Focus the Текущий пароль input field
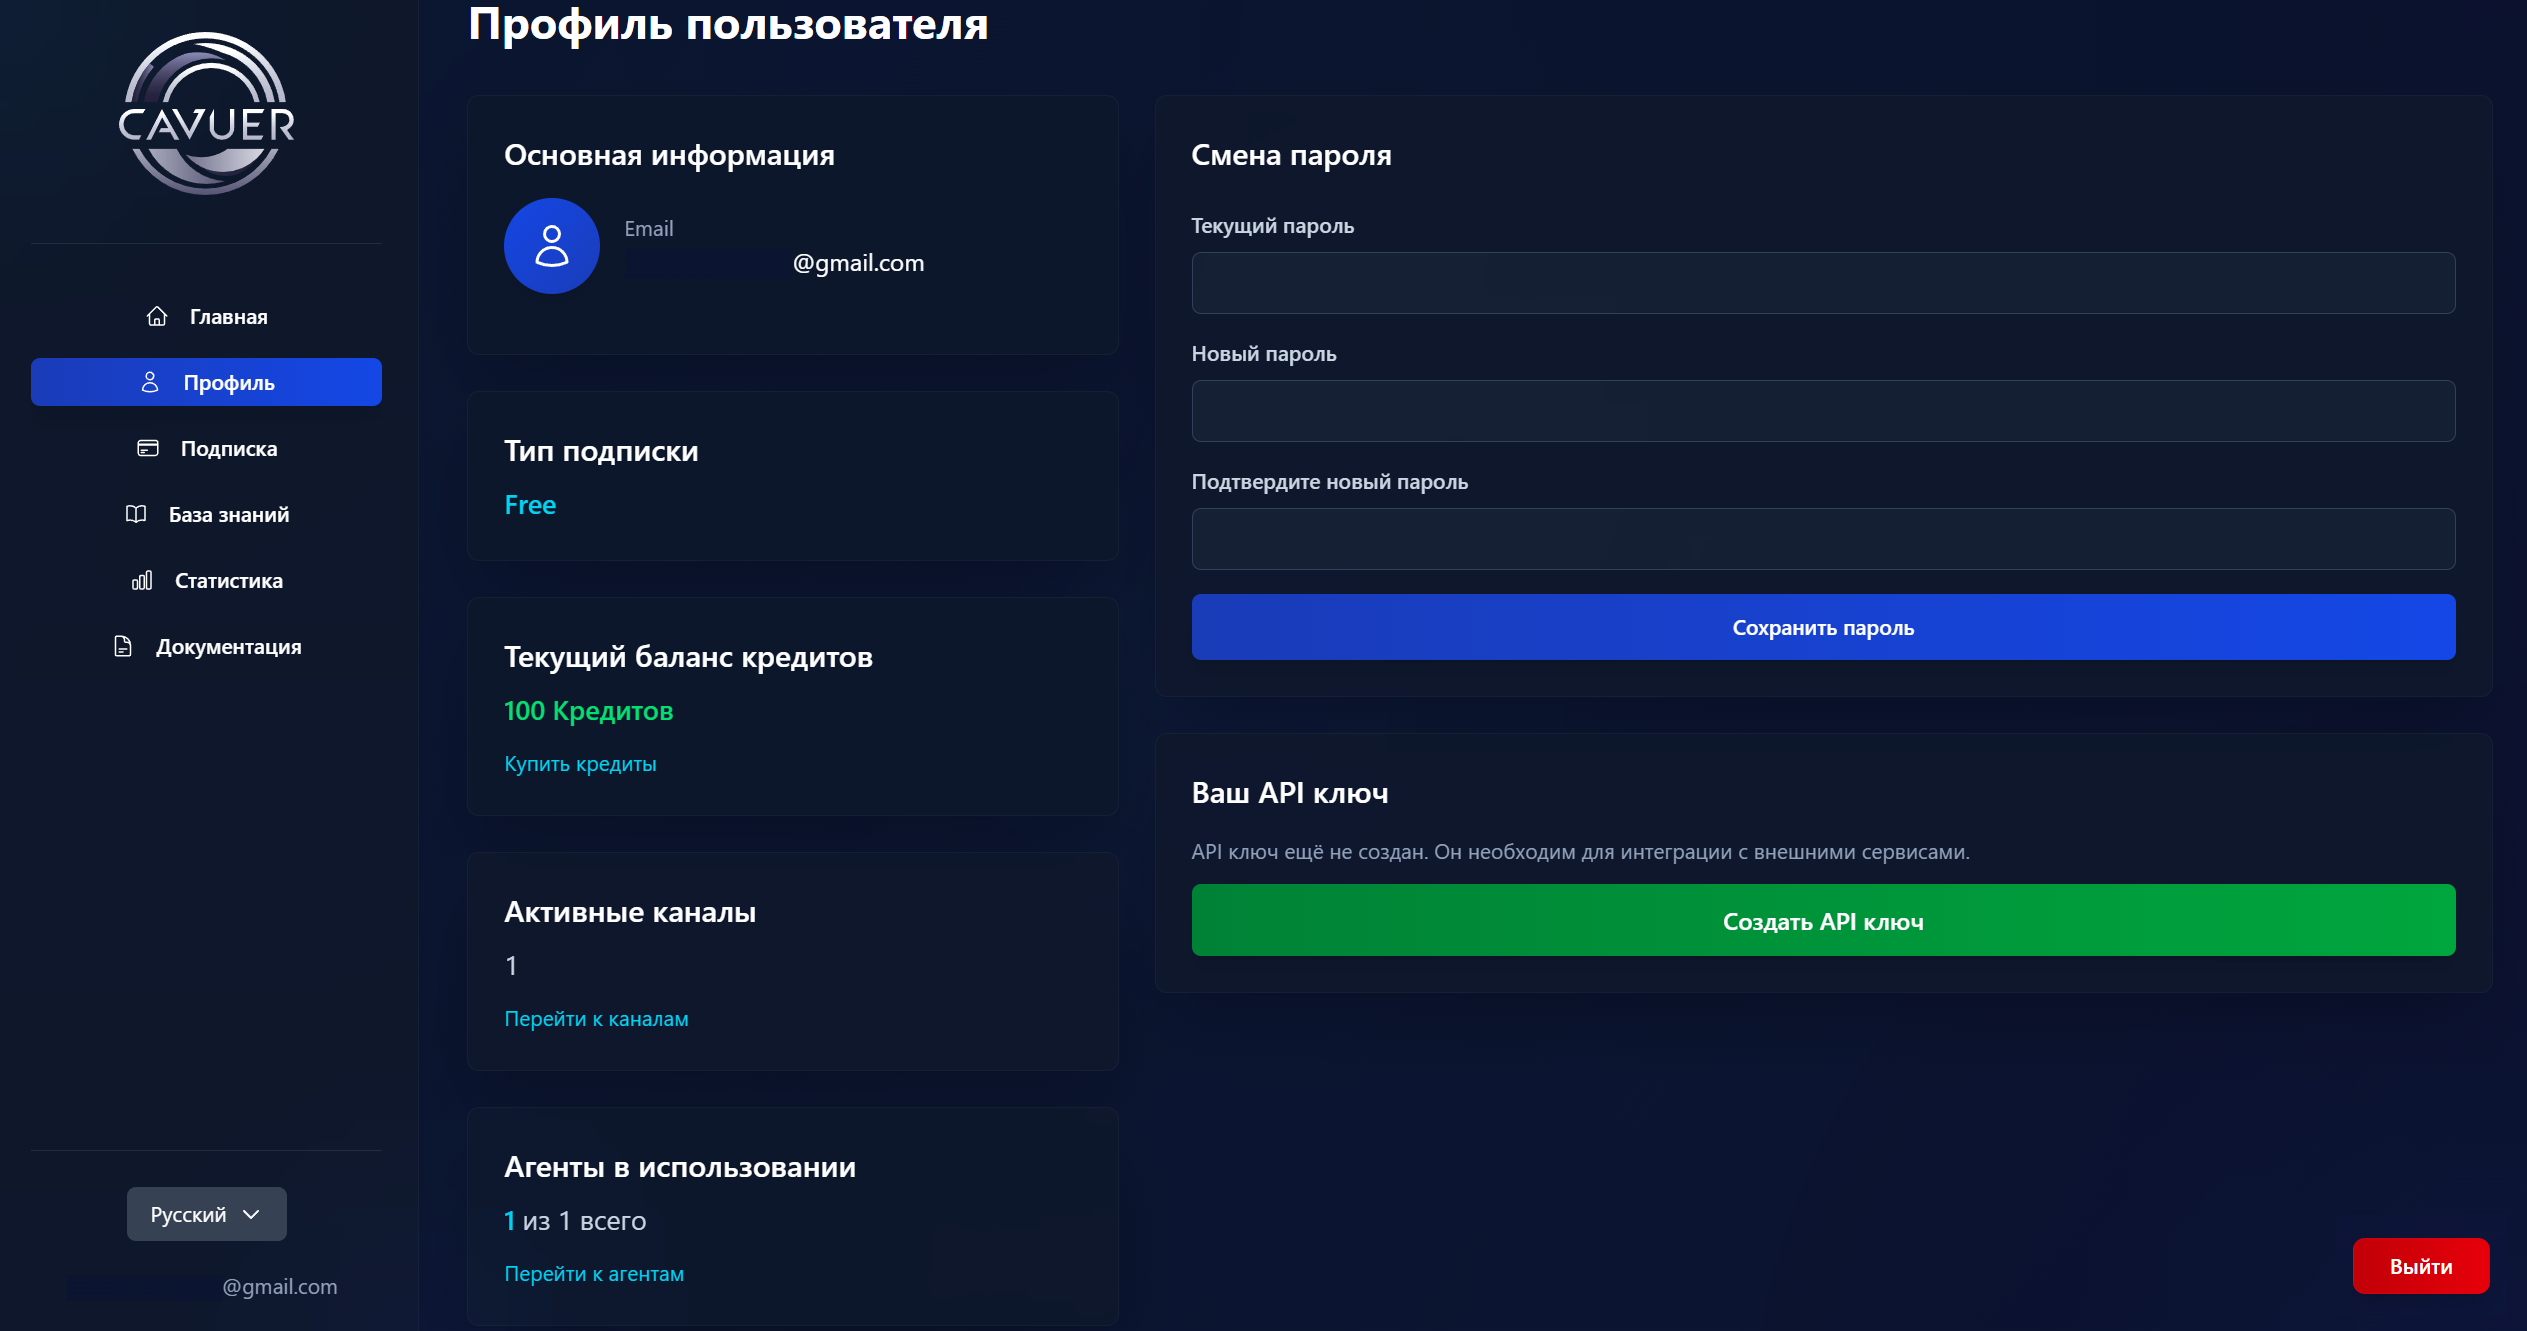Image resolution: width=2527 pixels, height=1331 pixels. click(1822, 283)
